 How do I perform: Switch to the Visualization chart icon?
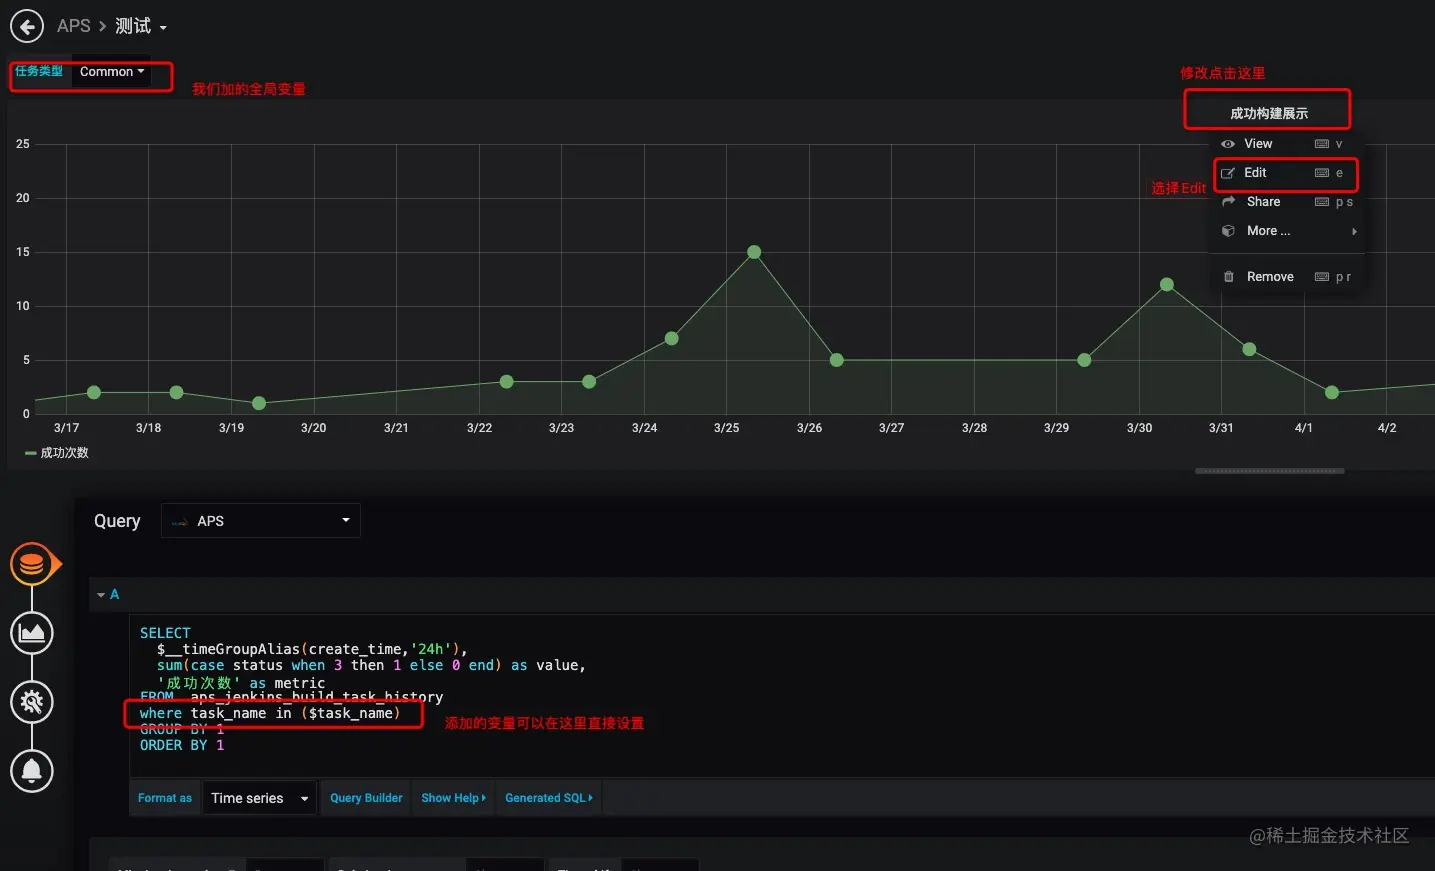tap(32, 633)
